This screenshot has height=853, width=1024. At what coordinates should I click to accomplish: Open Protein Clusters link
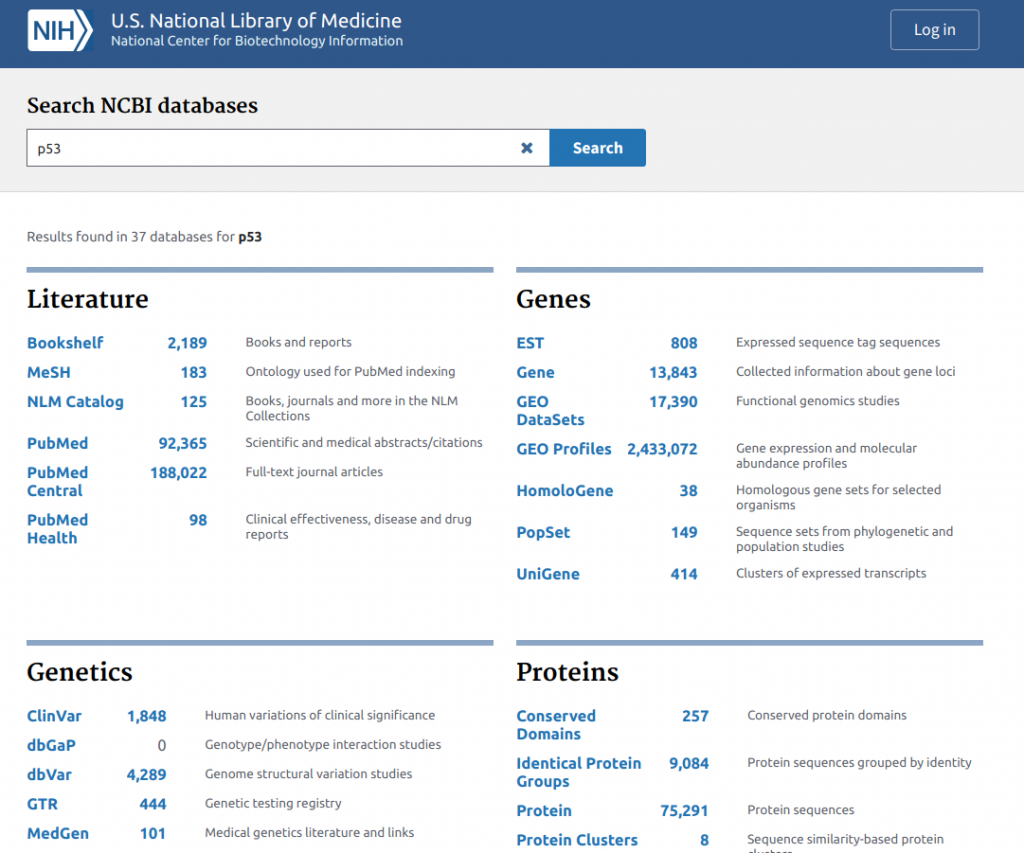pyautogui.click(x=577, y=840)
